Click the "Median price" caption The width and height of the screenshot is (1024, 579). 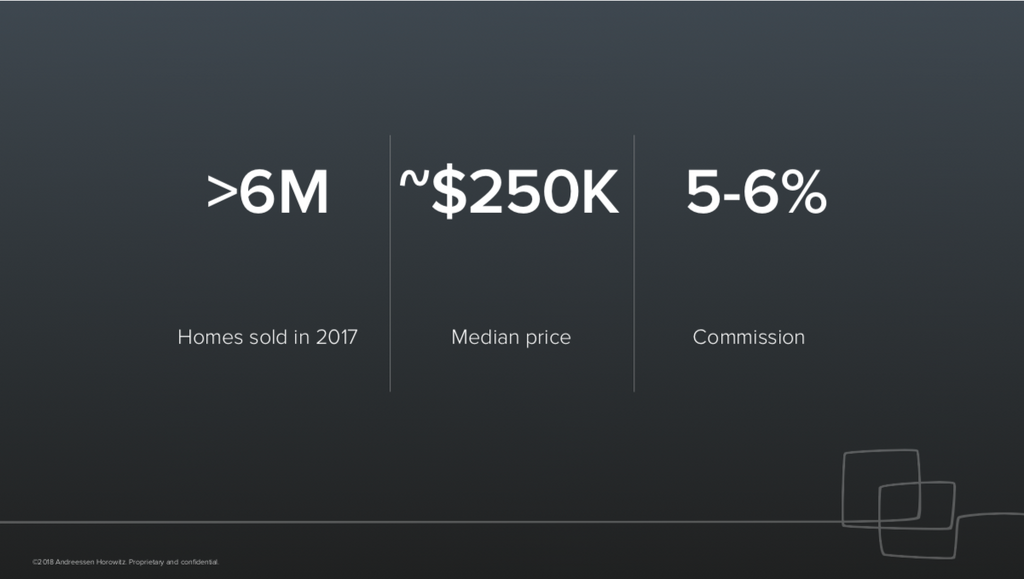(x=511, y=337)
